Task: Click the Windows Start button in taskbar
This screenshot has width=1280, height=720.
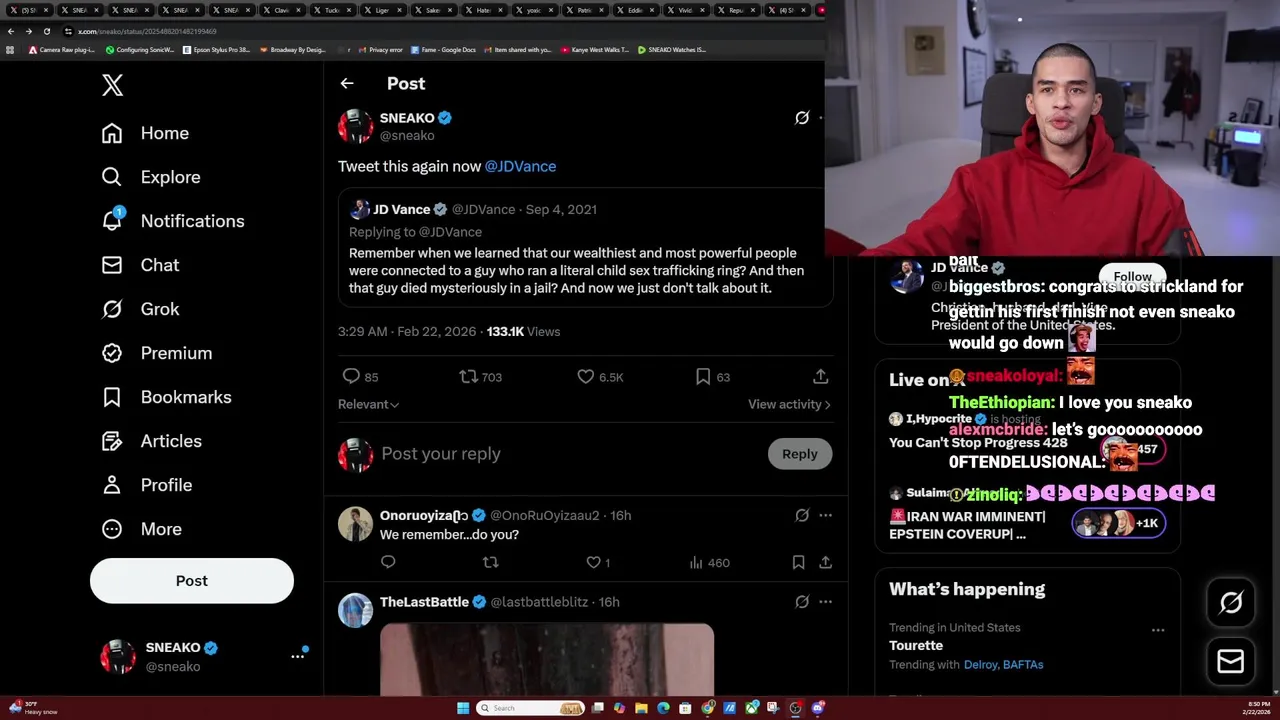Action: coord(463,708)
